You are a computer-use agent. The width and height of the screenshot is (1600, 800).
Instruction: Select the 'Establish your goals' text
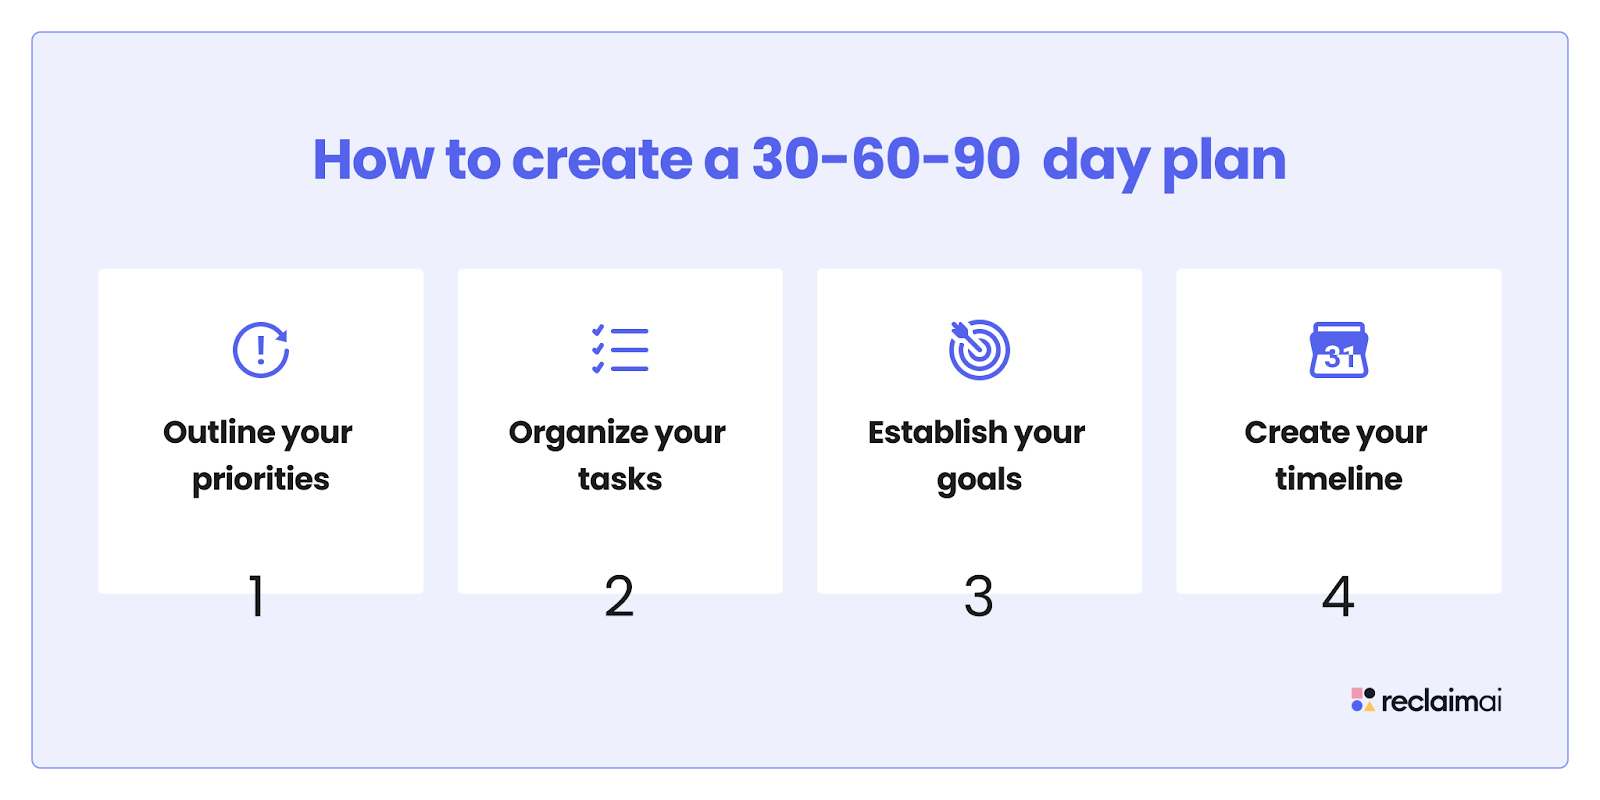click(978, 455)
